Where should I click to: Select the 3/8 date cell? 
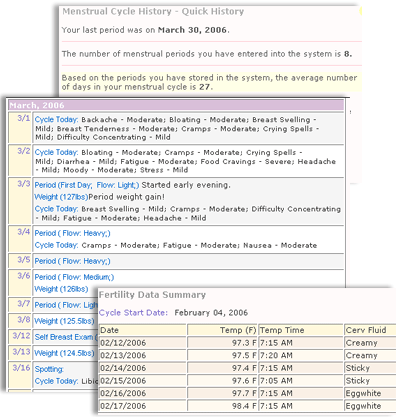20,321
